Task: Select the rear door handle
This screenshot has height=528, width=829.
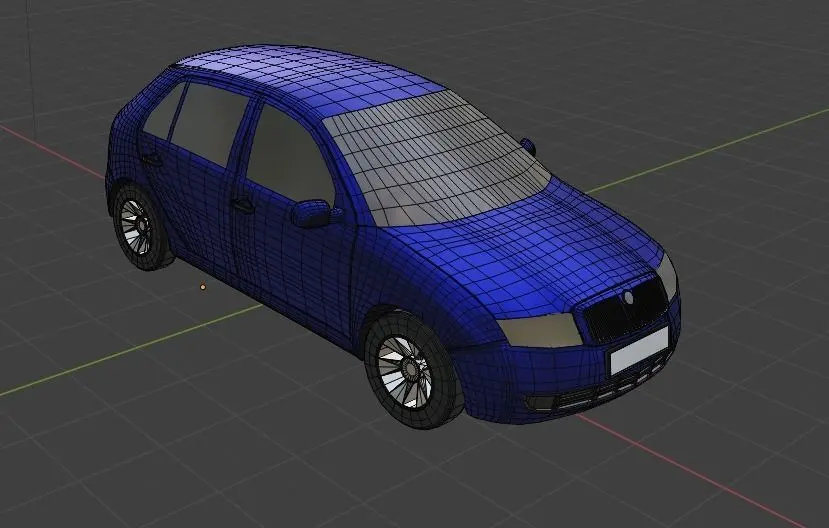Action: 151,158
